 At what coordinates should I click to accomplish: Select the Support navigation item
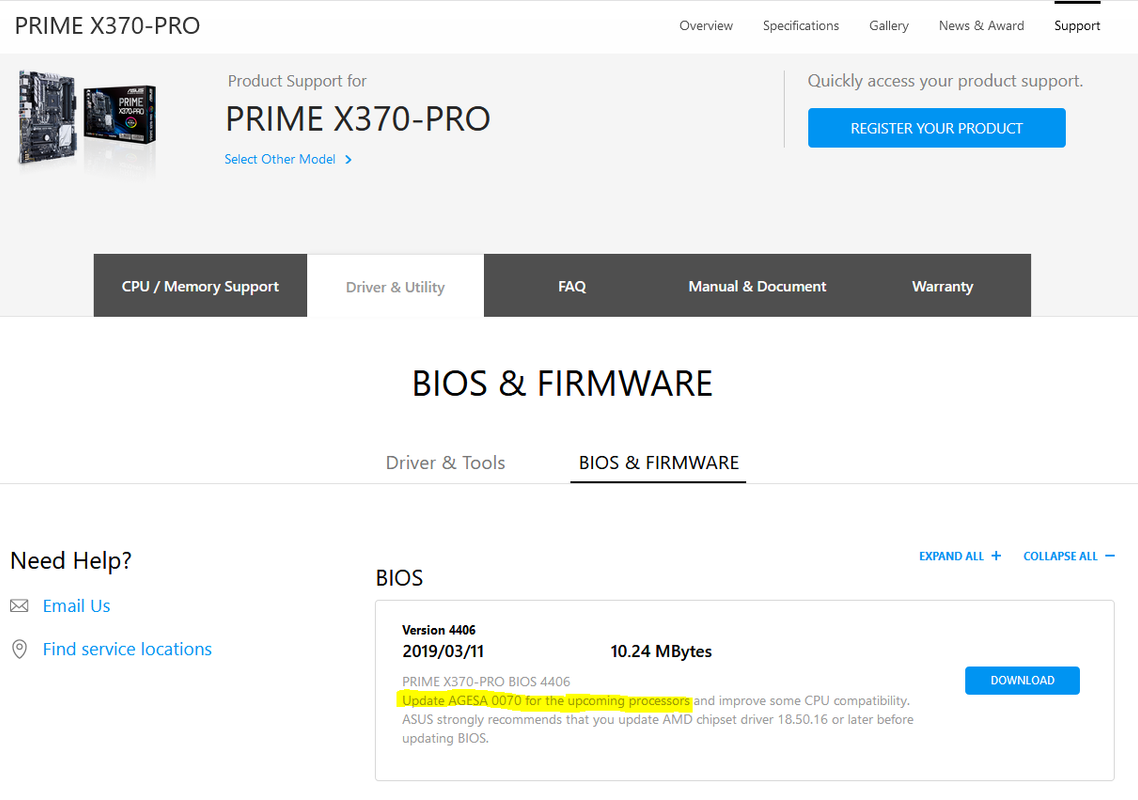tap(1077, 25)
